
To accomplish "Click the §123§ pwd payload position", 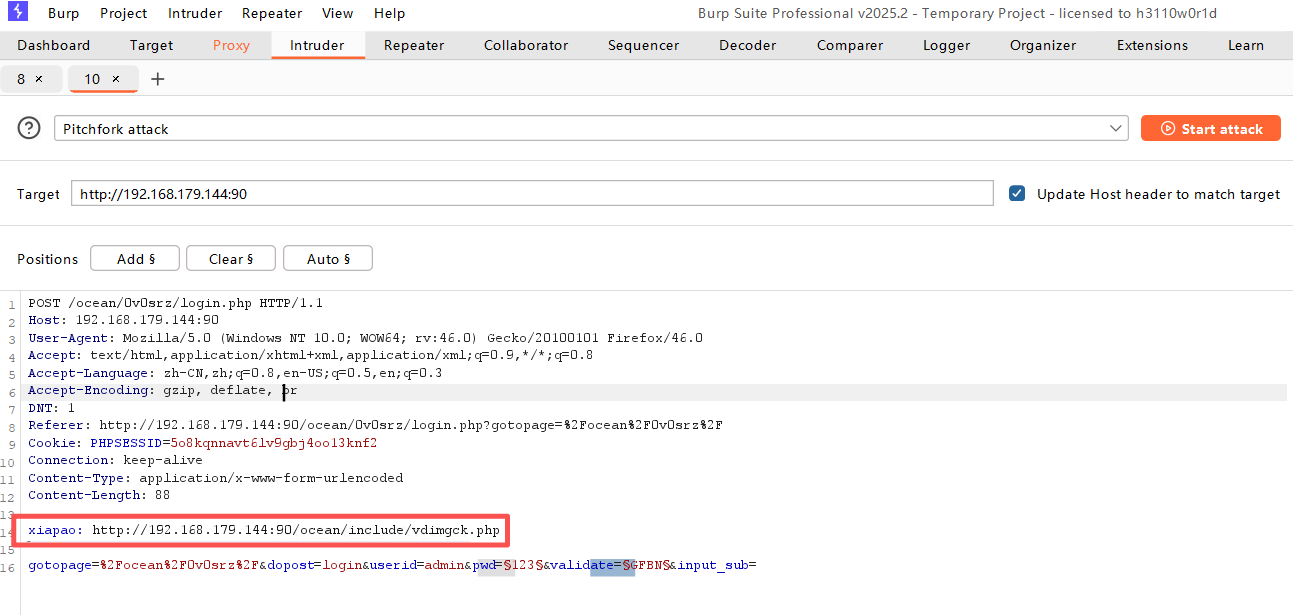I will 521,565.
